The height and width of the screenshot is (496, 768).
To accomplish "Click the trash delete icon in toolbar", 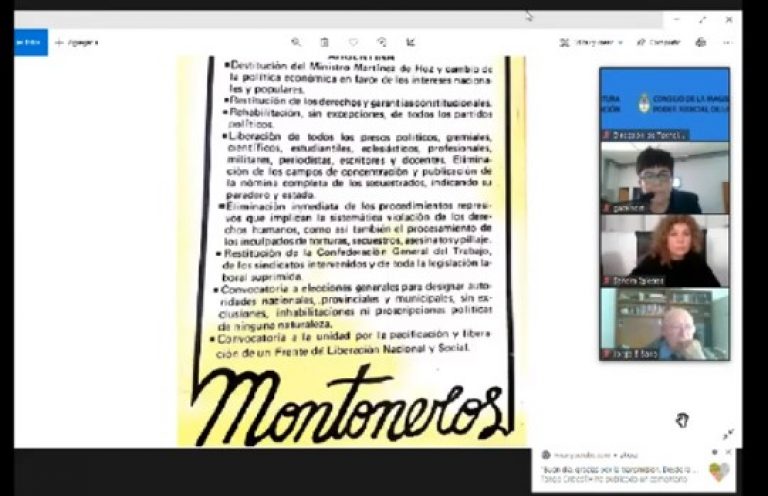I will (x=324, y=42).
